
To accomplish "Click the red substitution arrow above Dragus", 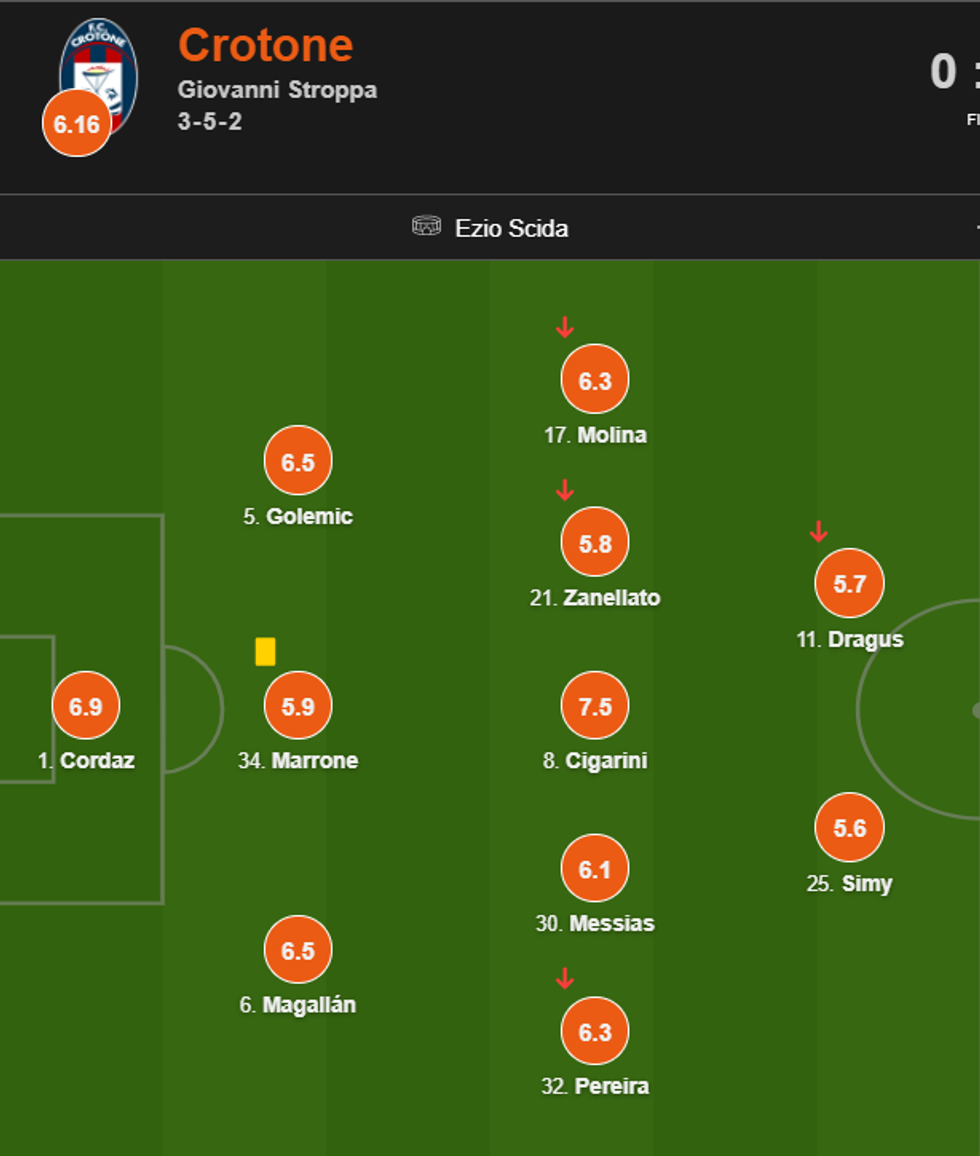I will click(818, 531).
